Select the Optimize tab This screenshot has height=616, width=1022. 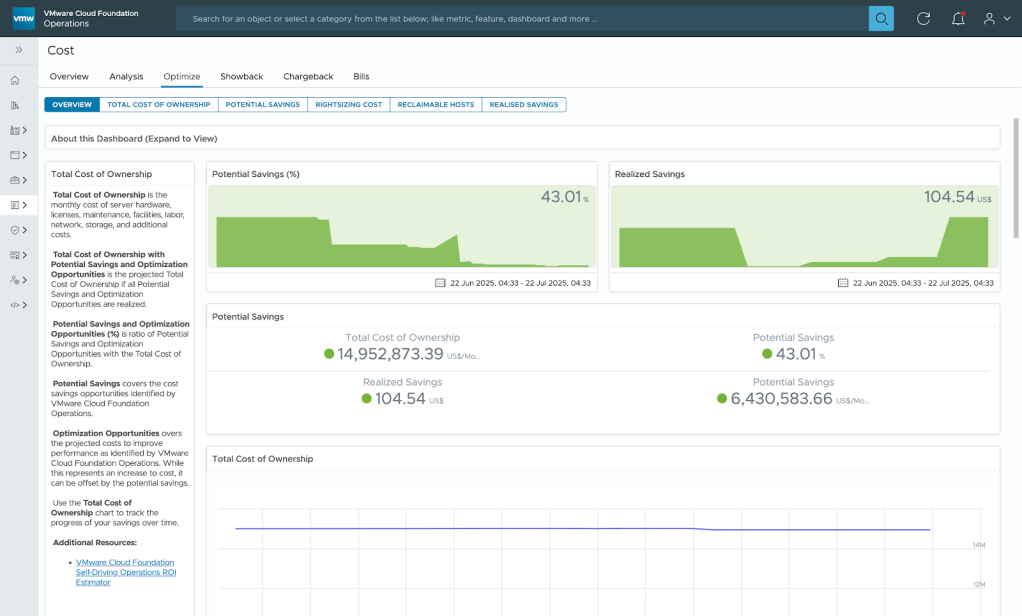[182, 76]
